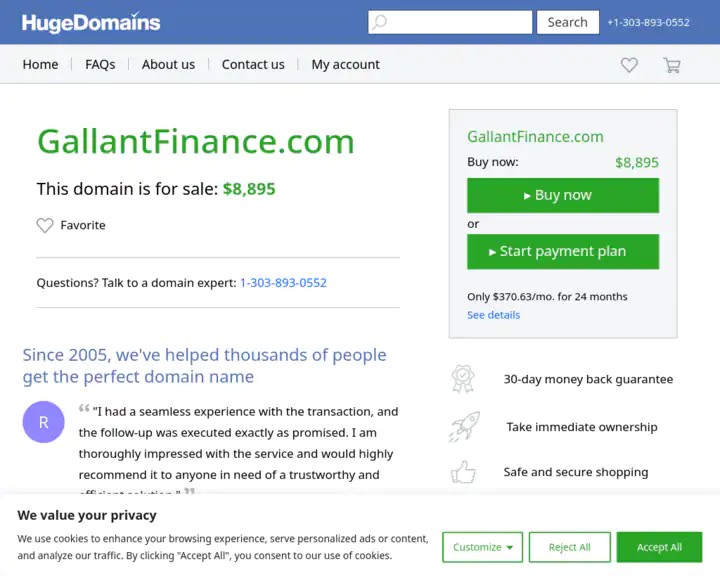Click the money back guarantee badge icon

tap(463, 379)
